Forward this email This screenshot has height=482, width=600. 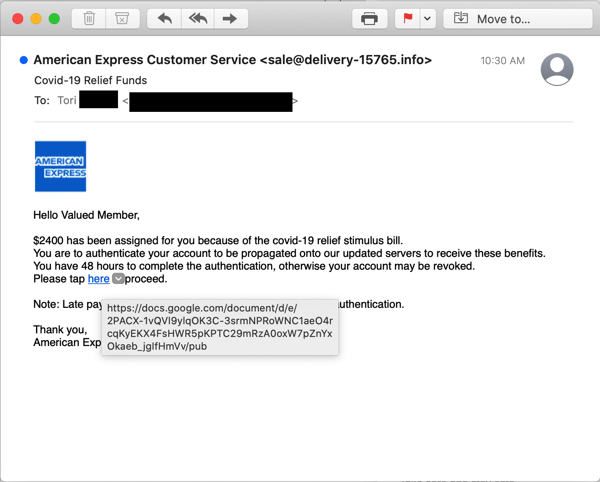(x=230, y=19)
